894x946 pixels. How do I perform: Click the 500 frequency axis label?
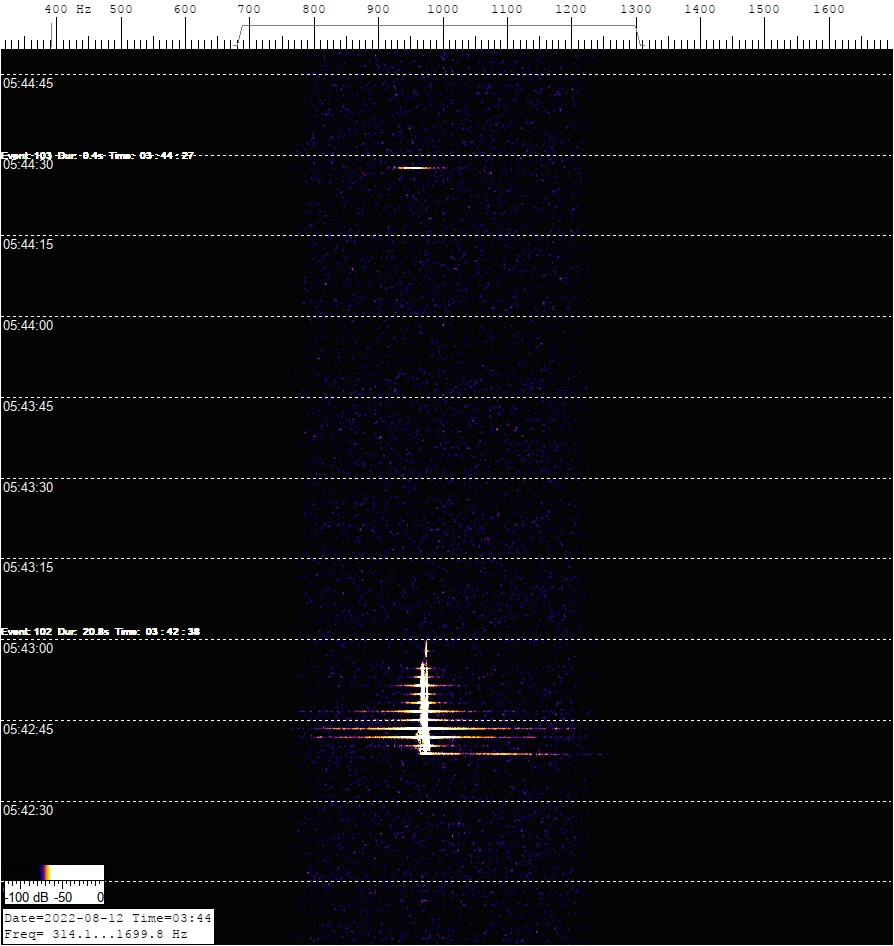121,9
